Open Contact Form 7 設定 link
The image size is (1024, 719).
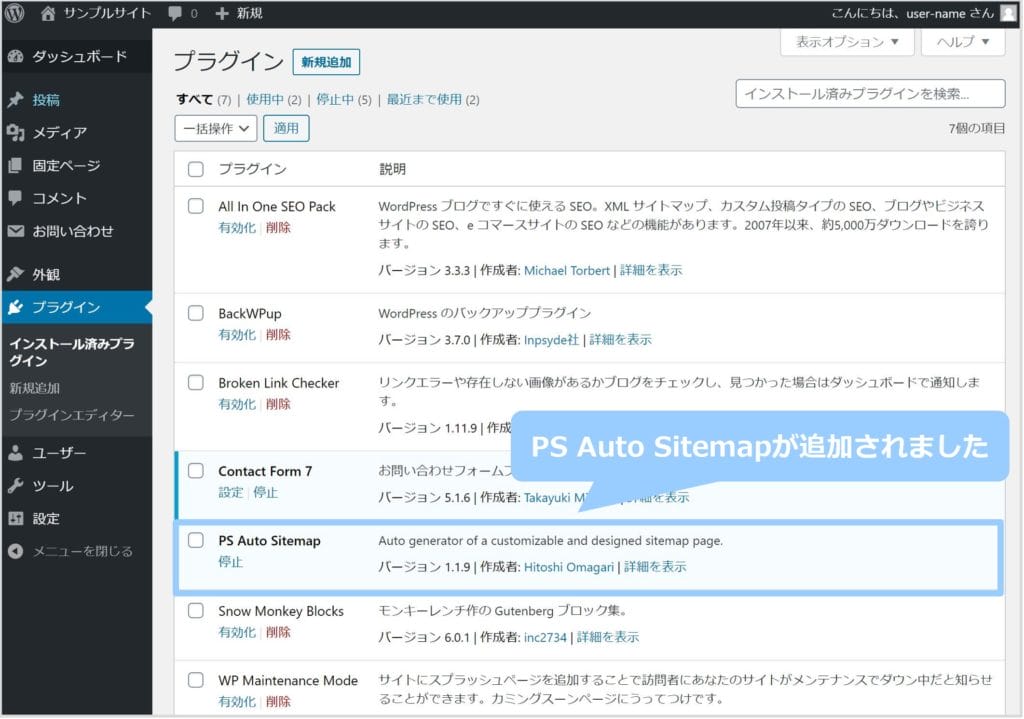(x=231, y=492)
